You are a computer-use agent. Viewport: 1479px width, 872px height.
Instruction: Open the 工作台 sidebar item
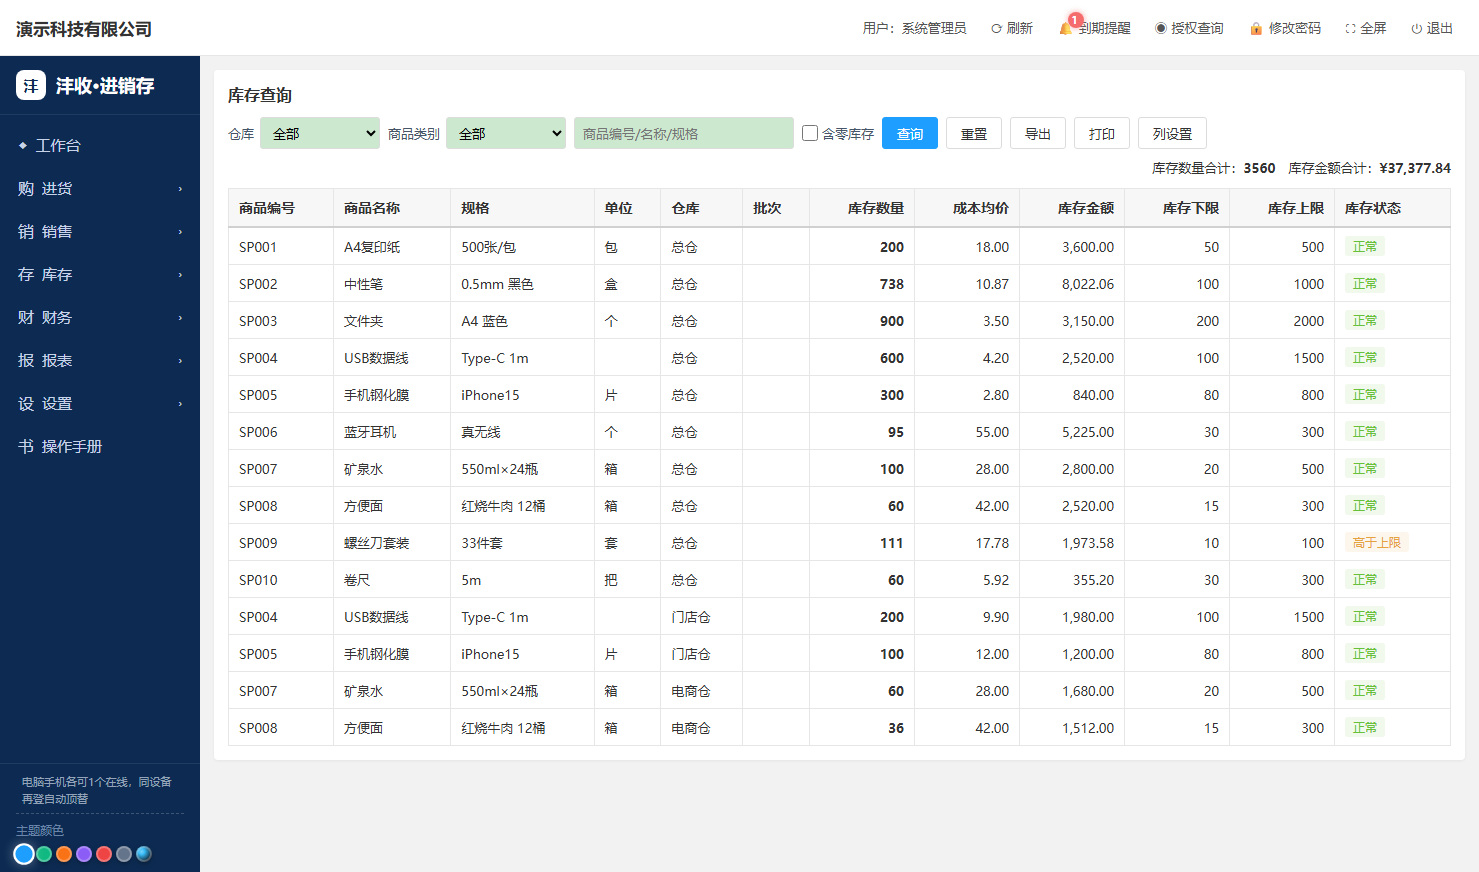100,145
